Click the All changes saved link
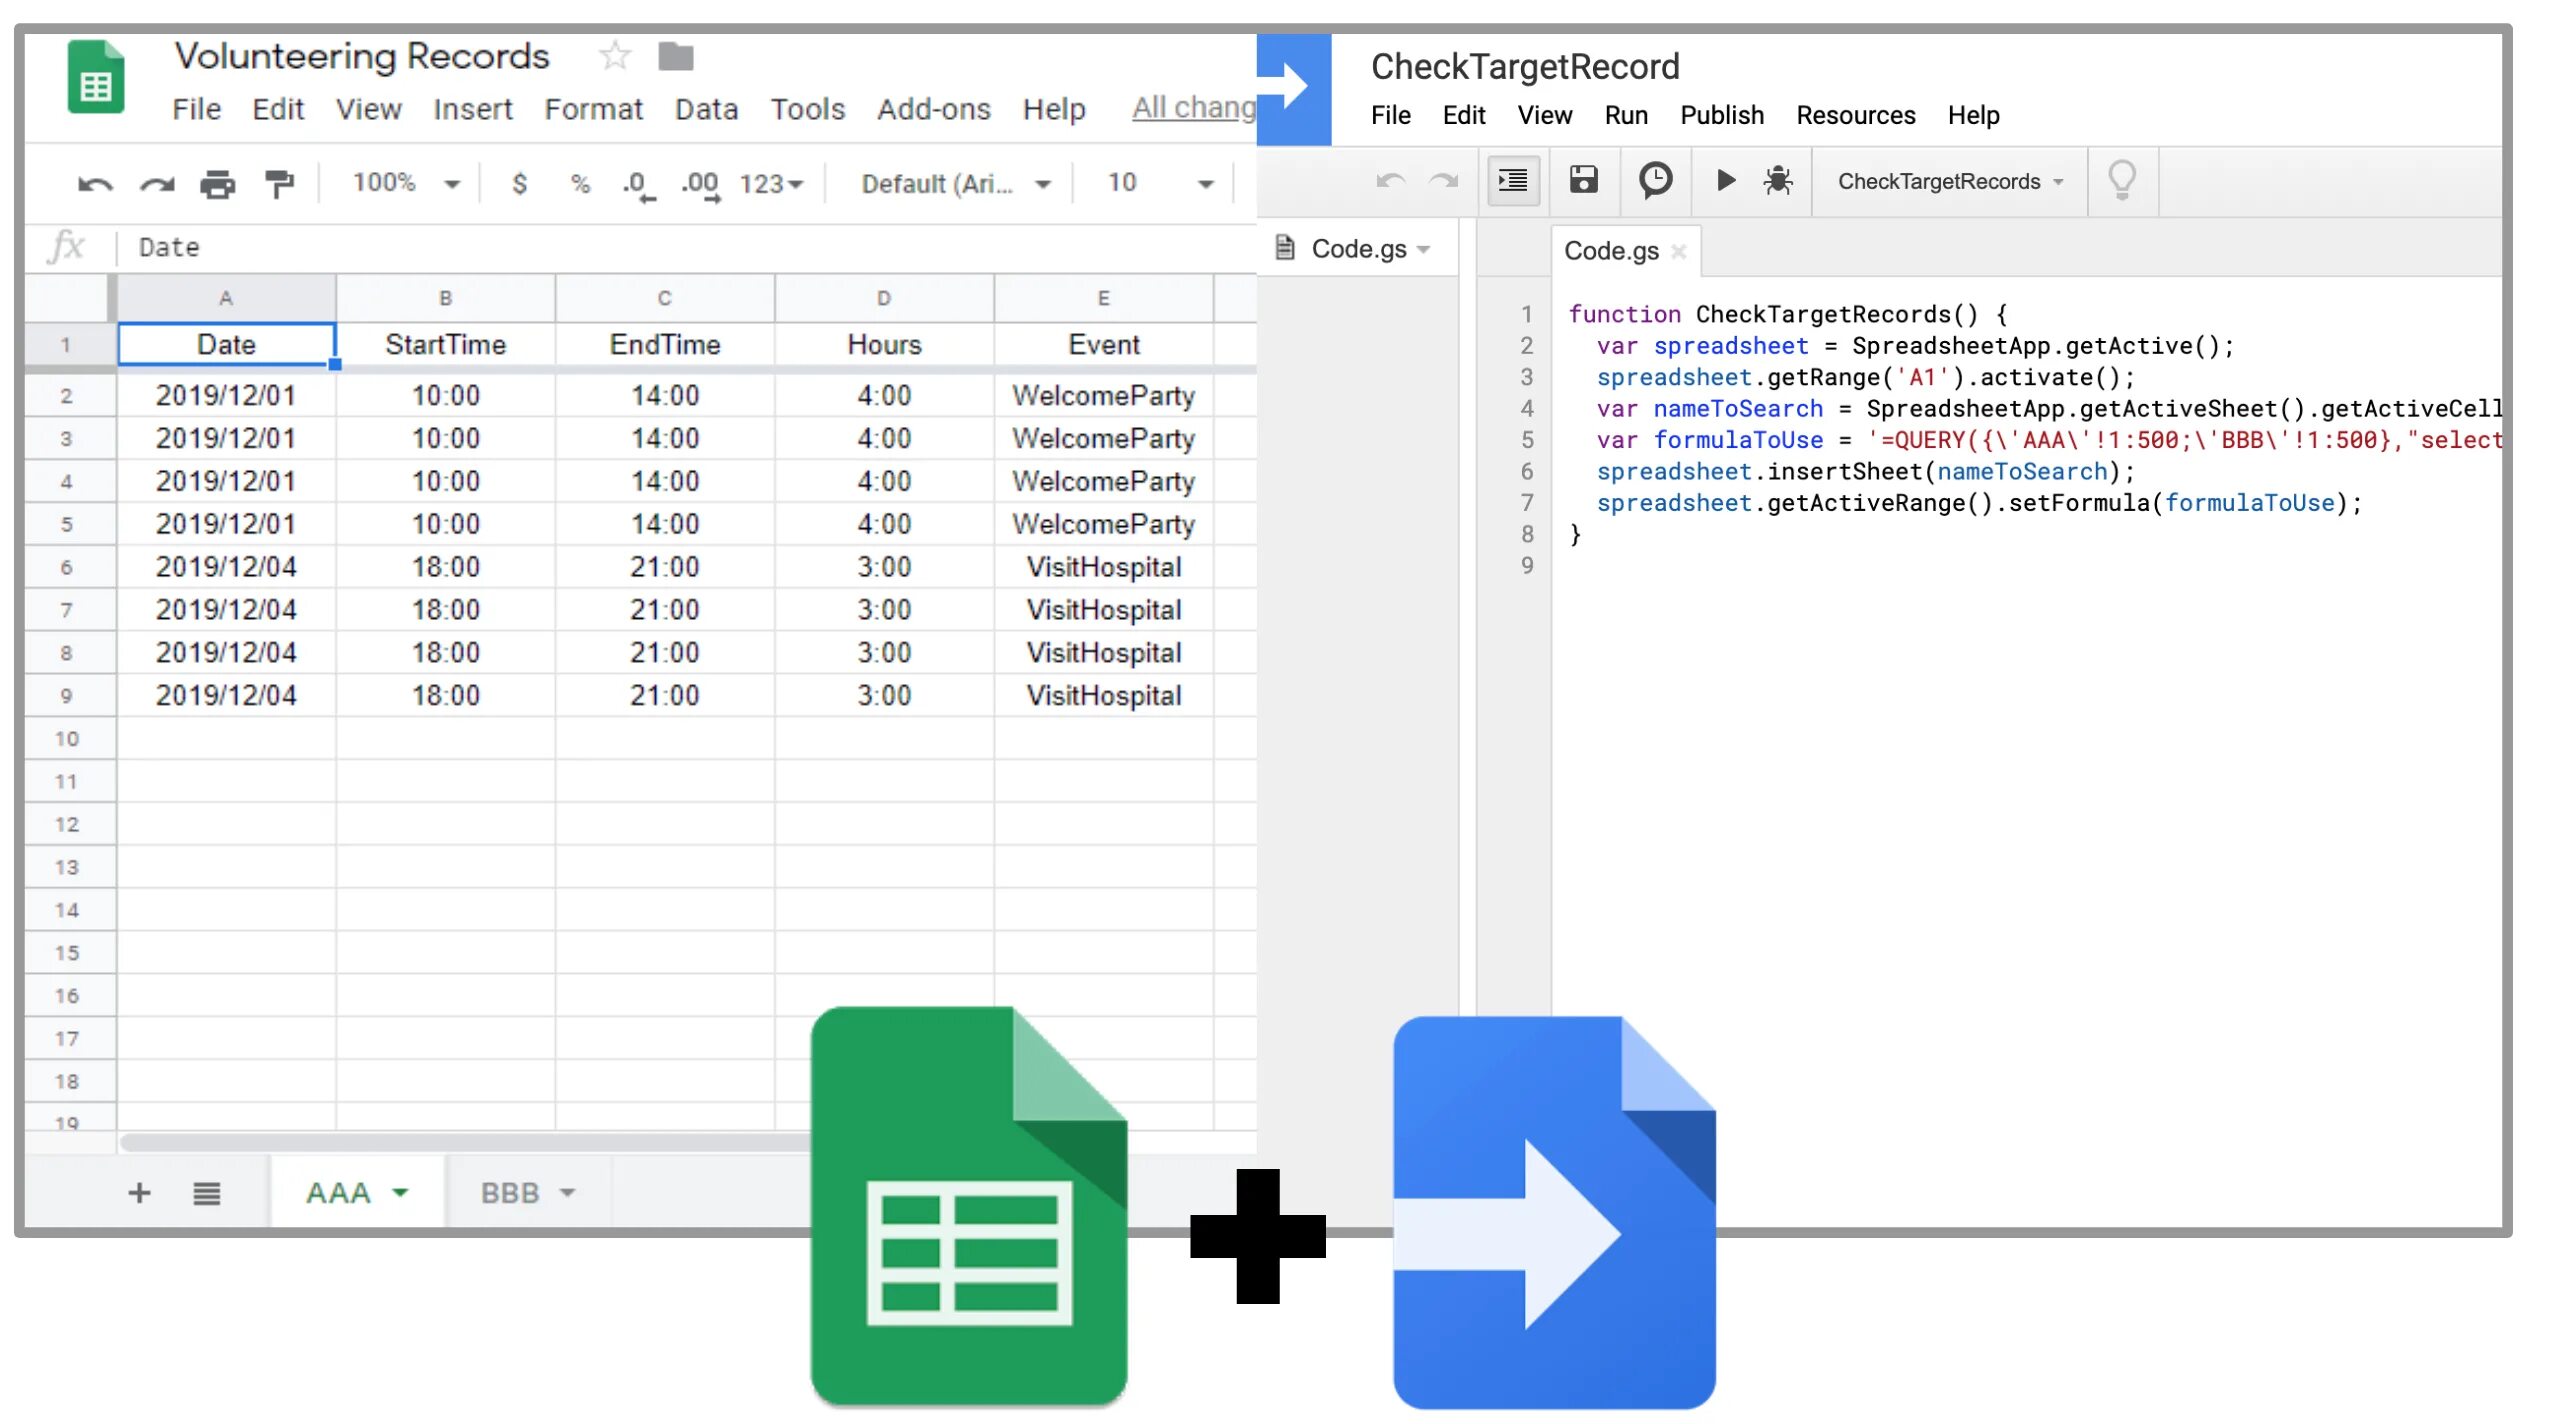The height and width of the screenshot is (1424, 2560). [x=1193, y=108]
